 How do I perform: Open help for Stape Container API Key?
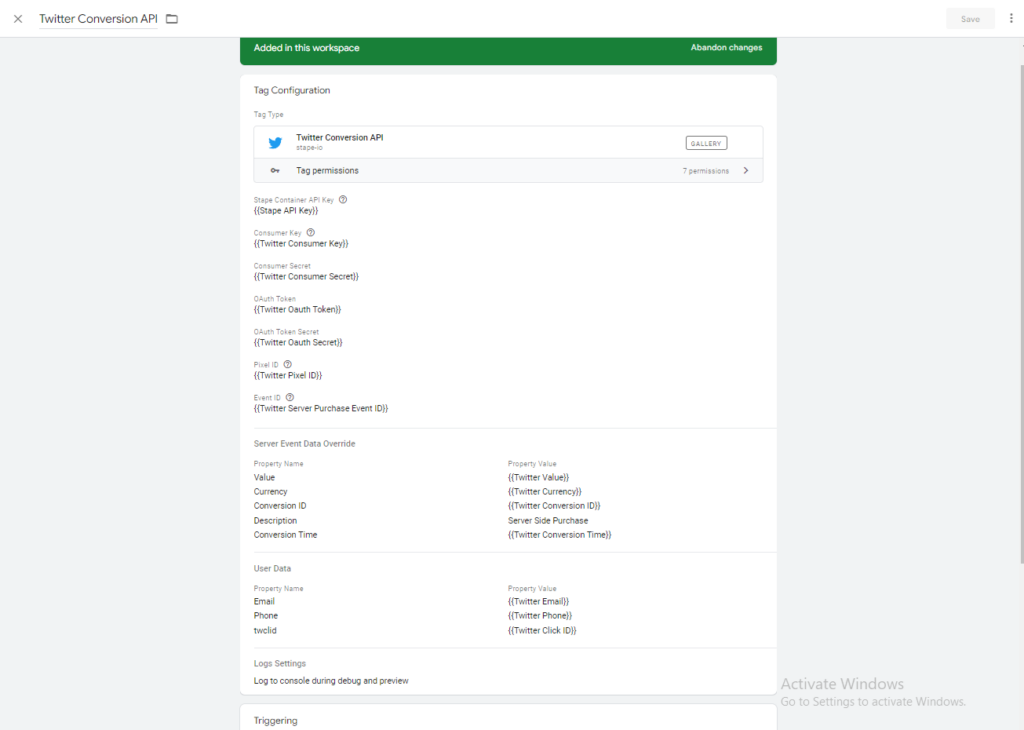(x=343, y=200)
